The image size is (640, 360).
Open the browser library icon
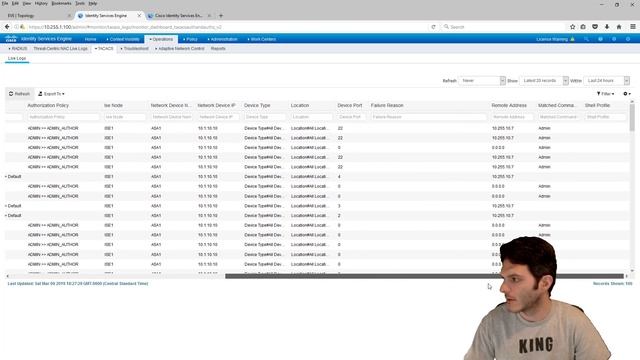tap(583, 27)
